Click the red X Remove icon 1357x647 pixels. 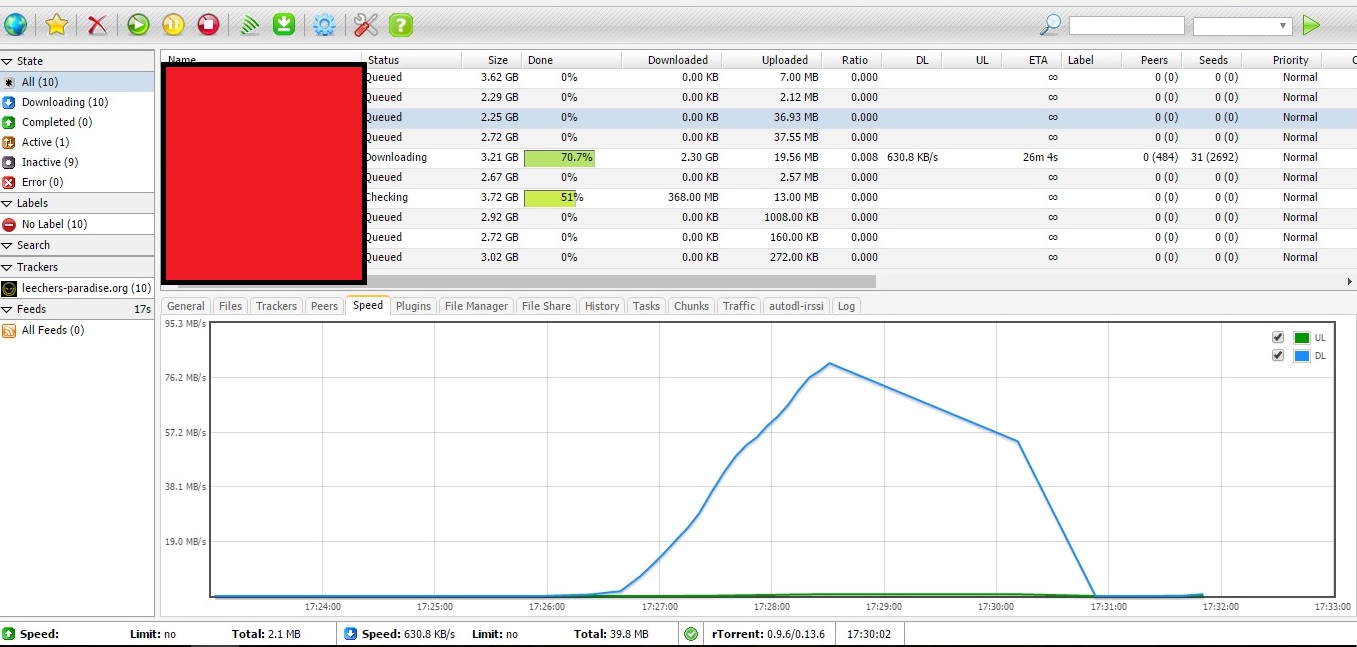97,25
